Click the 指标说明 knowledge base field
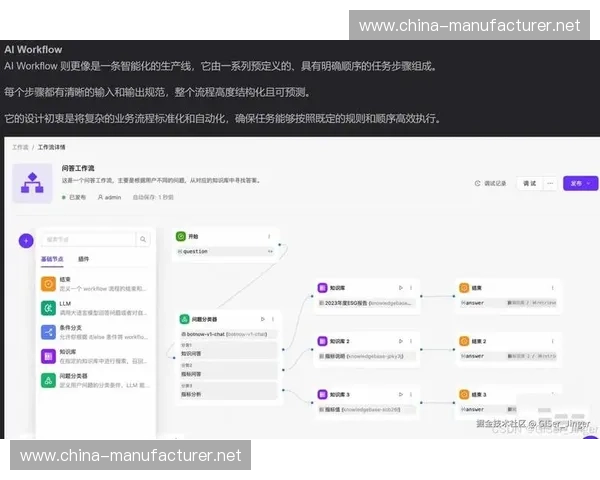 [x=367, y=356]
